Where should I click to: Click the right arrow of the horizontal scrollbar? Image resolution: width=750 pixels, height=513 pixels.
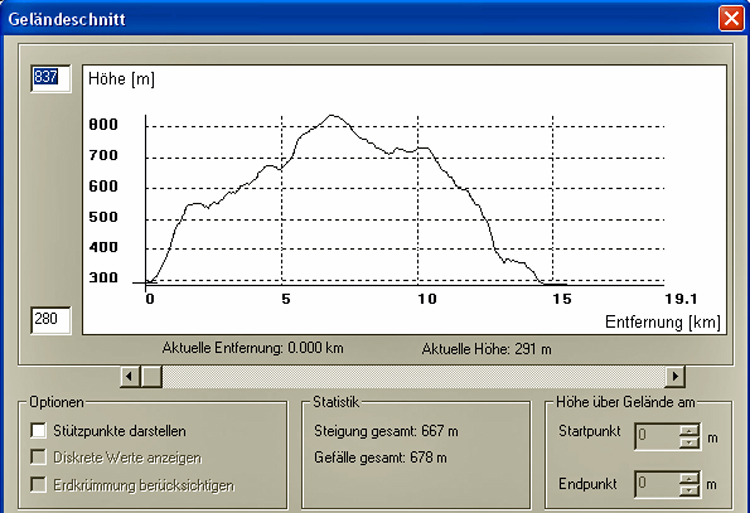(676, 376)
